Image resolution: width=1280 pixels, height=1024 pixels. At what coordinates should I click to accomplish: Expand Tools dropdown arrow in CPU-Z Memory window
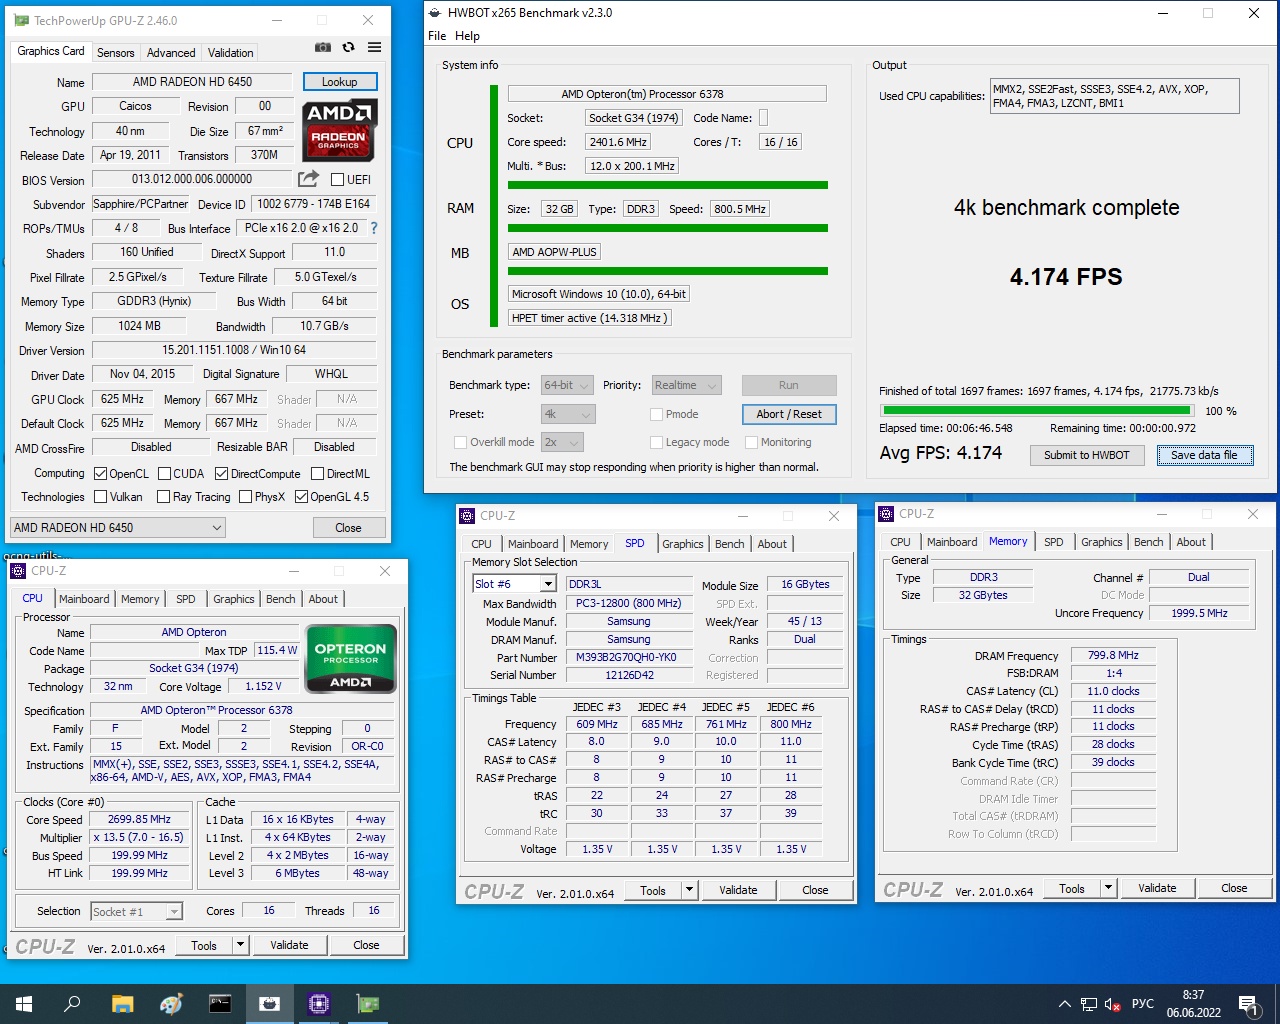pos(1108,888)
